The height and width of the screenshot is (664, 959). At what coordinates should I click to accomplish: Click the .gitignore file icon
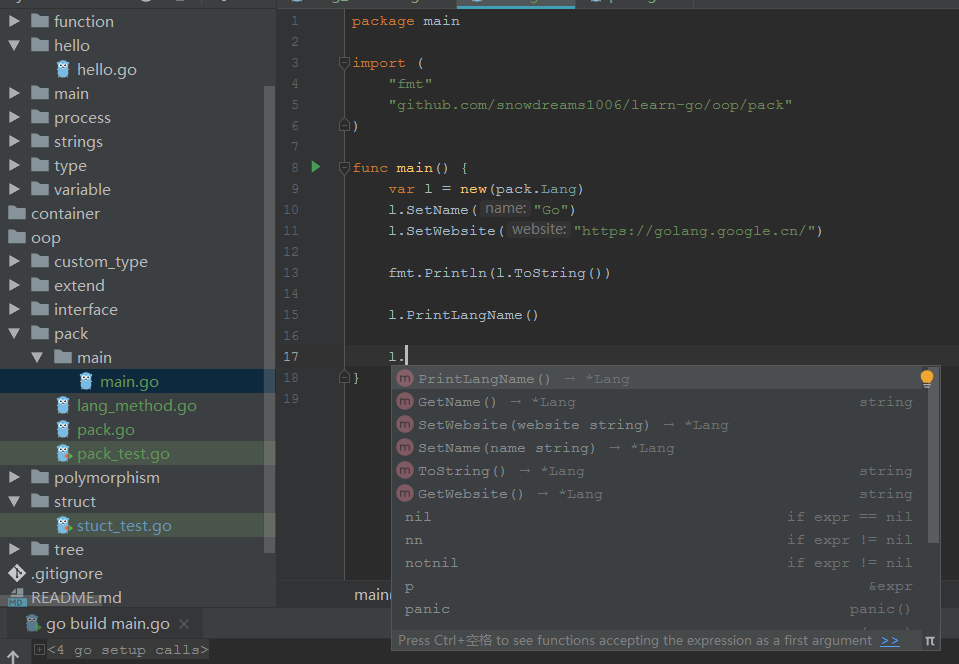pos(15,573)
